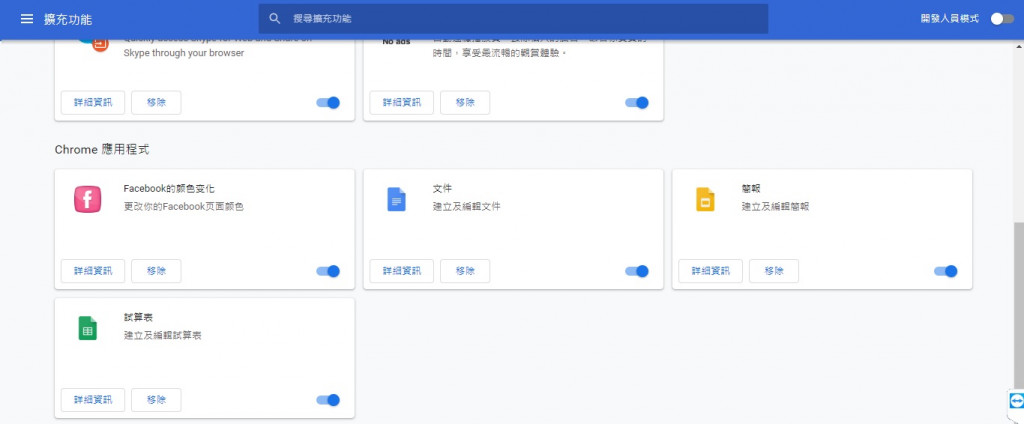This screenshot has width=1024, height=424.
Task: Focus the 搜尋擴充功能 search field
Action: point(513,19)
